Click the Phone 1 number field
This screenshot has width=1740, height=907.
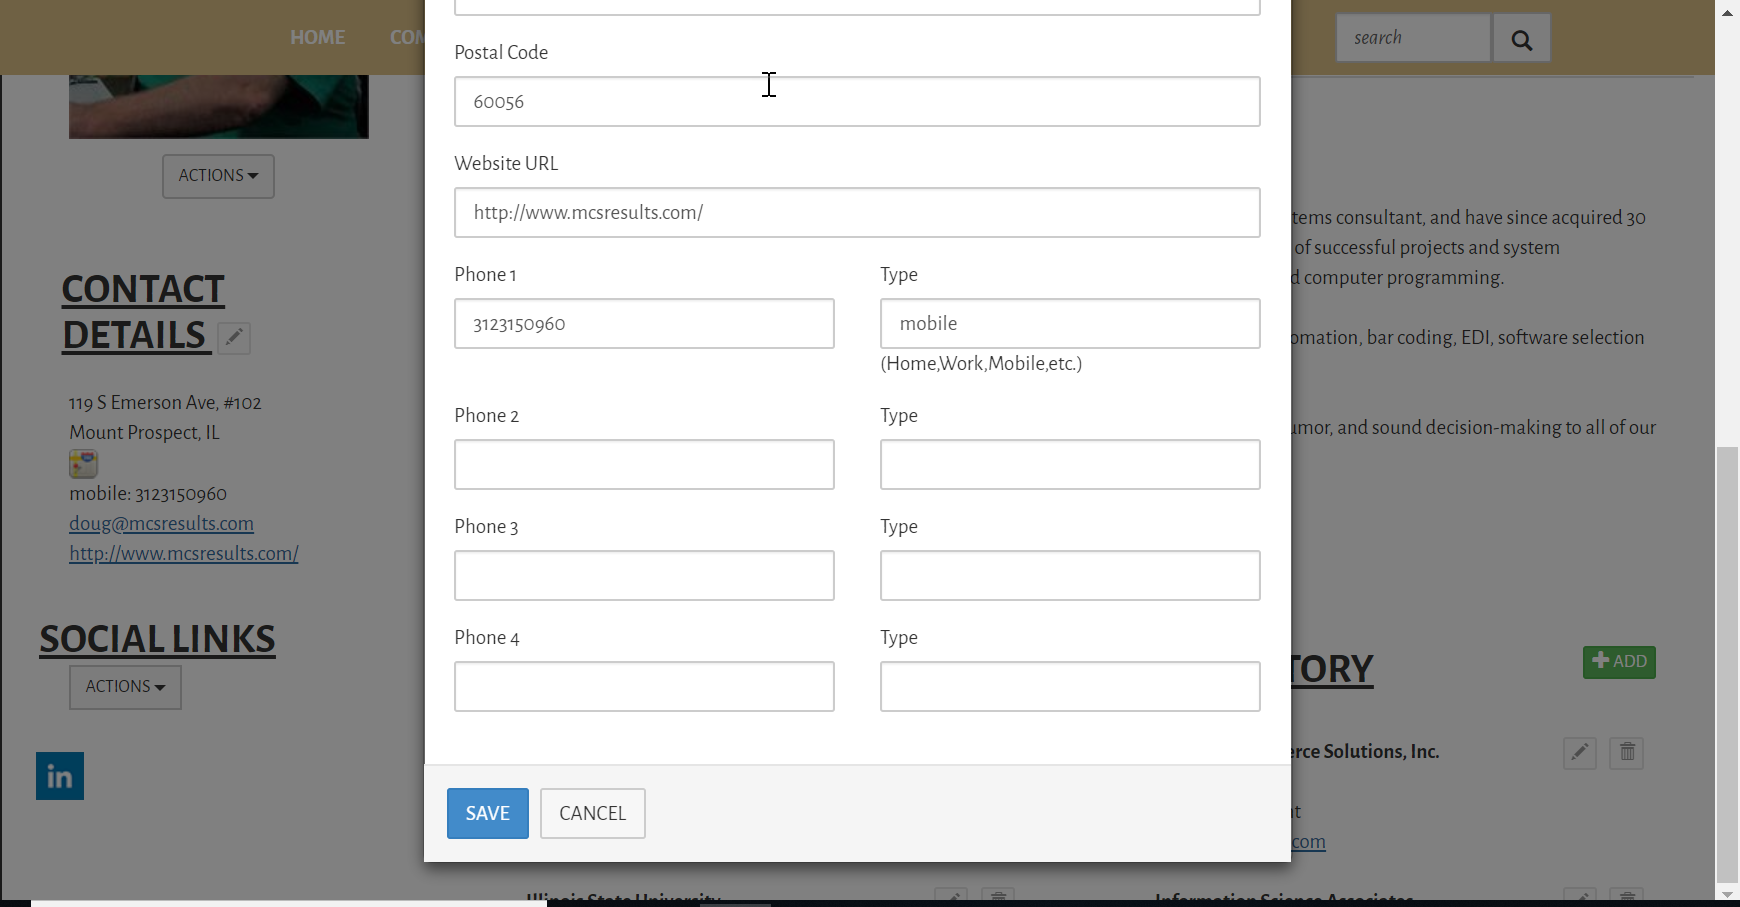tap(644, 324)
